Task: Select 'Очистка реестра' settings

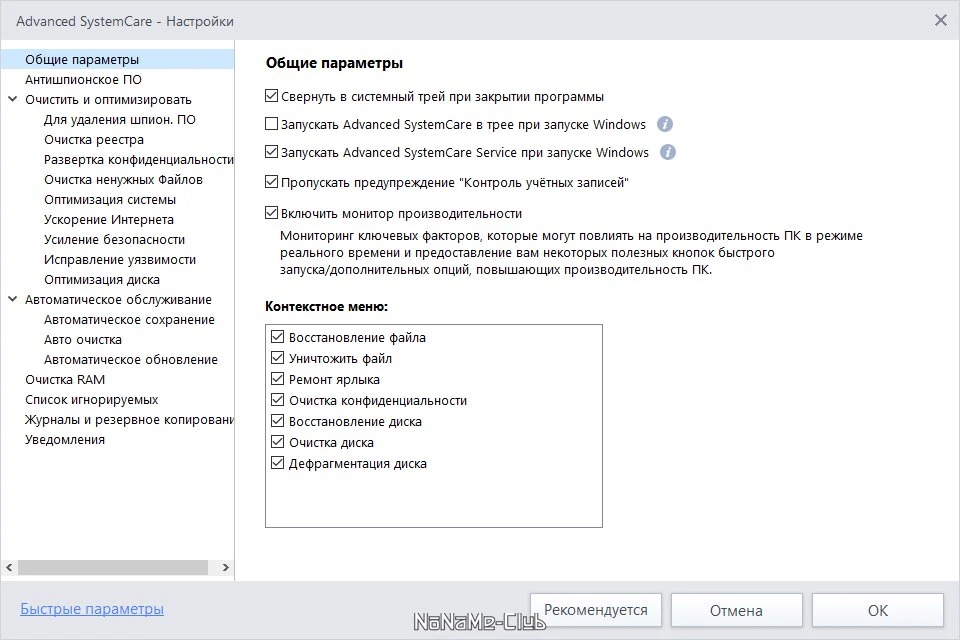Action: pyautogui.click(x=94, y=140)
